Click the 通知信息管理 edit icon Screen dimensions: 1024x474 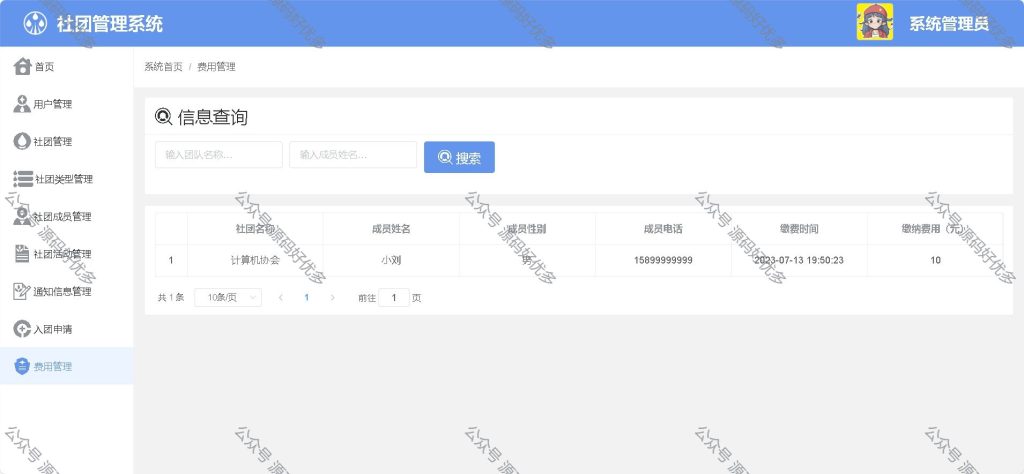pos(22,292)
